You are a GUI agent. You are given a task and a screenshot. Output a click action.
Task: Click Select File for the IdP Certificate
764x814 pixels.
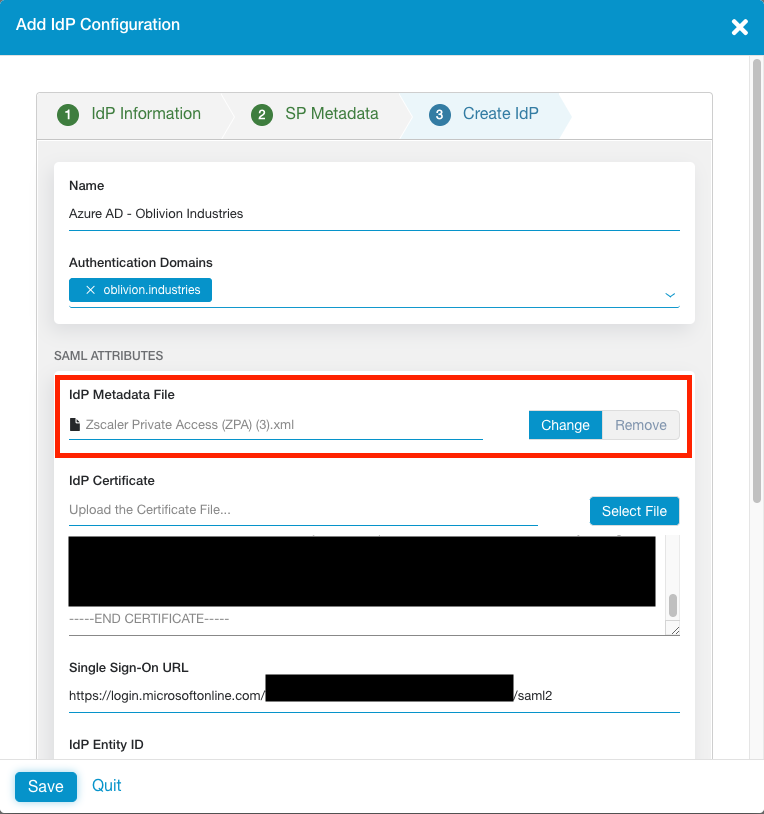[x=634, y=511]
